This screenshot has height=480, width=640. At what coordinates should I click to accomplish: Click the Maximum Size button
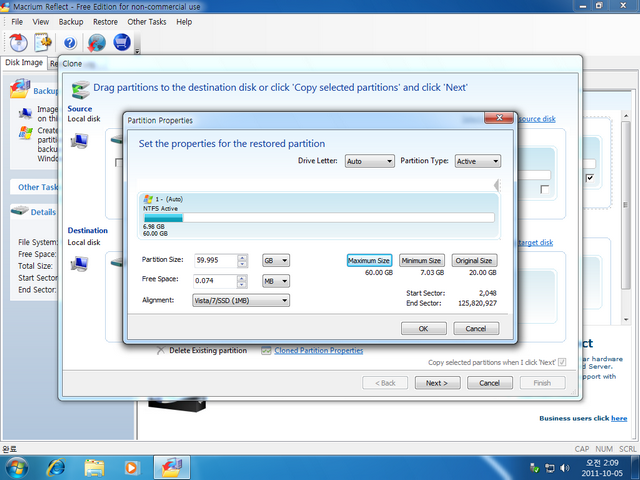click(369, 260)
